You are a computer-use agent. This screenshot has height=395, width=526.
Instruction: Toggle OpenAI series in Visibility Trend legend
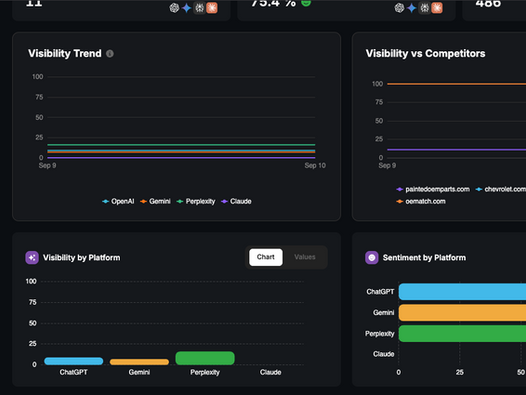tap(118, 201)
